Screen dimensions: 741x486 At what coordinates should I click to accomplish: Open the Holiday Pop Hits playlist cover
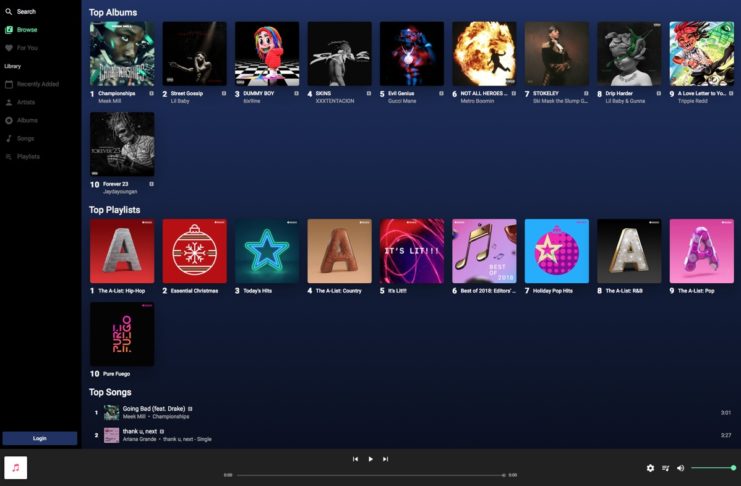pyautogui.click(x=557, y=251)
